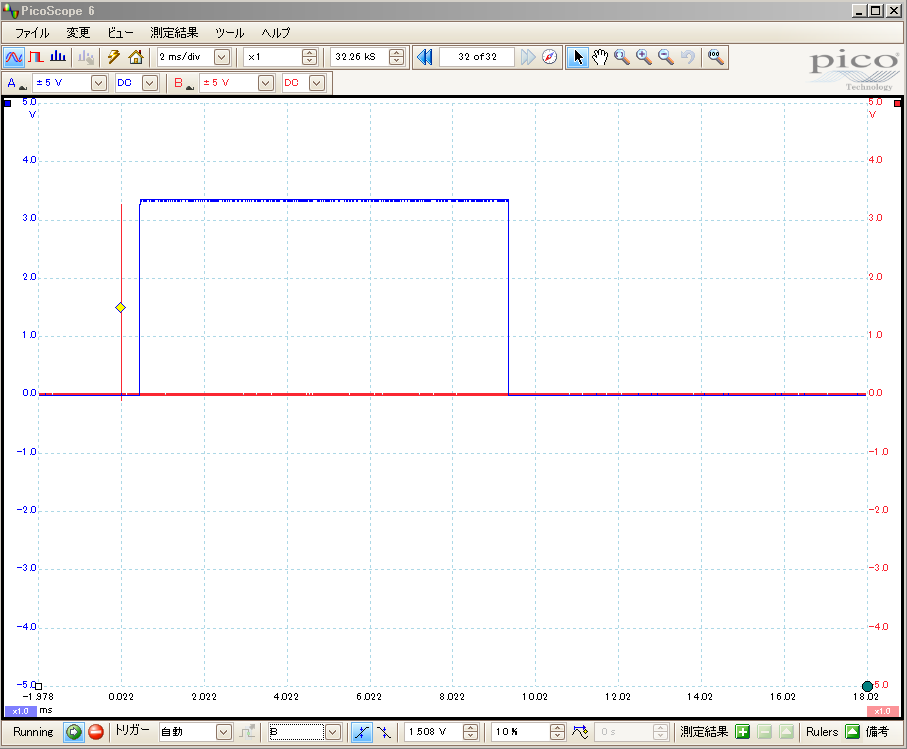This screenshot has height=749, width=907.
Task: Stop capture with red Stop button
Action: pyautogui.click(x=96, y=732)
